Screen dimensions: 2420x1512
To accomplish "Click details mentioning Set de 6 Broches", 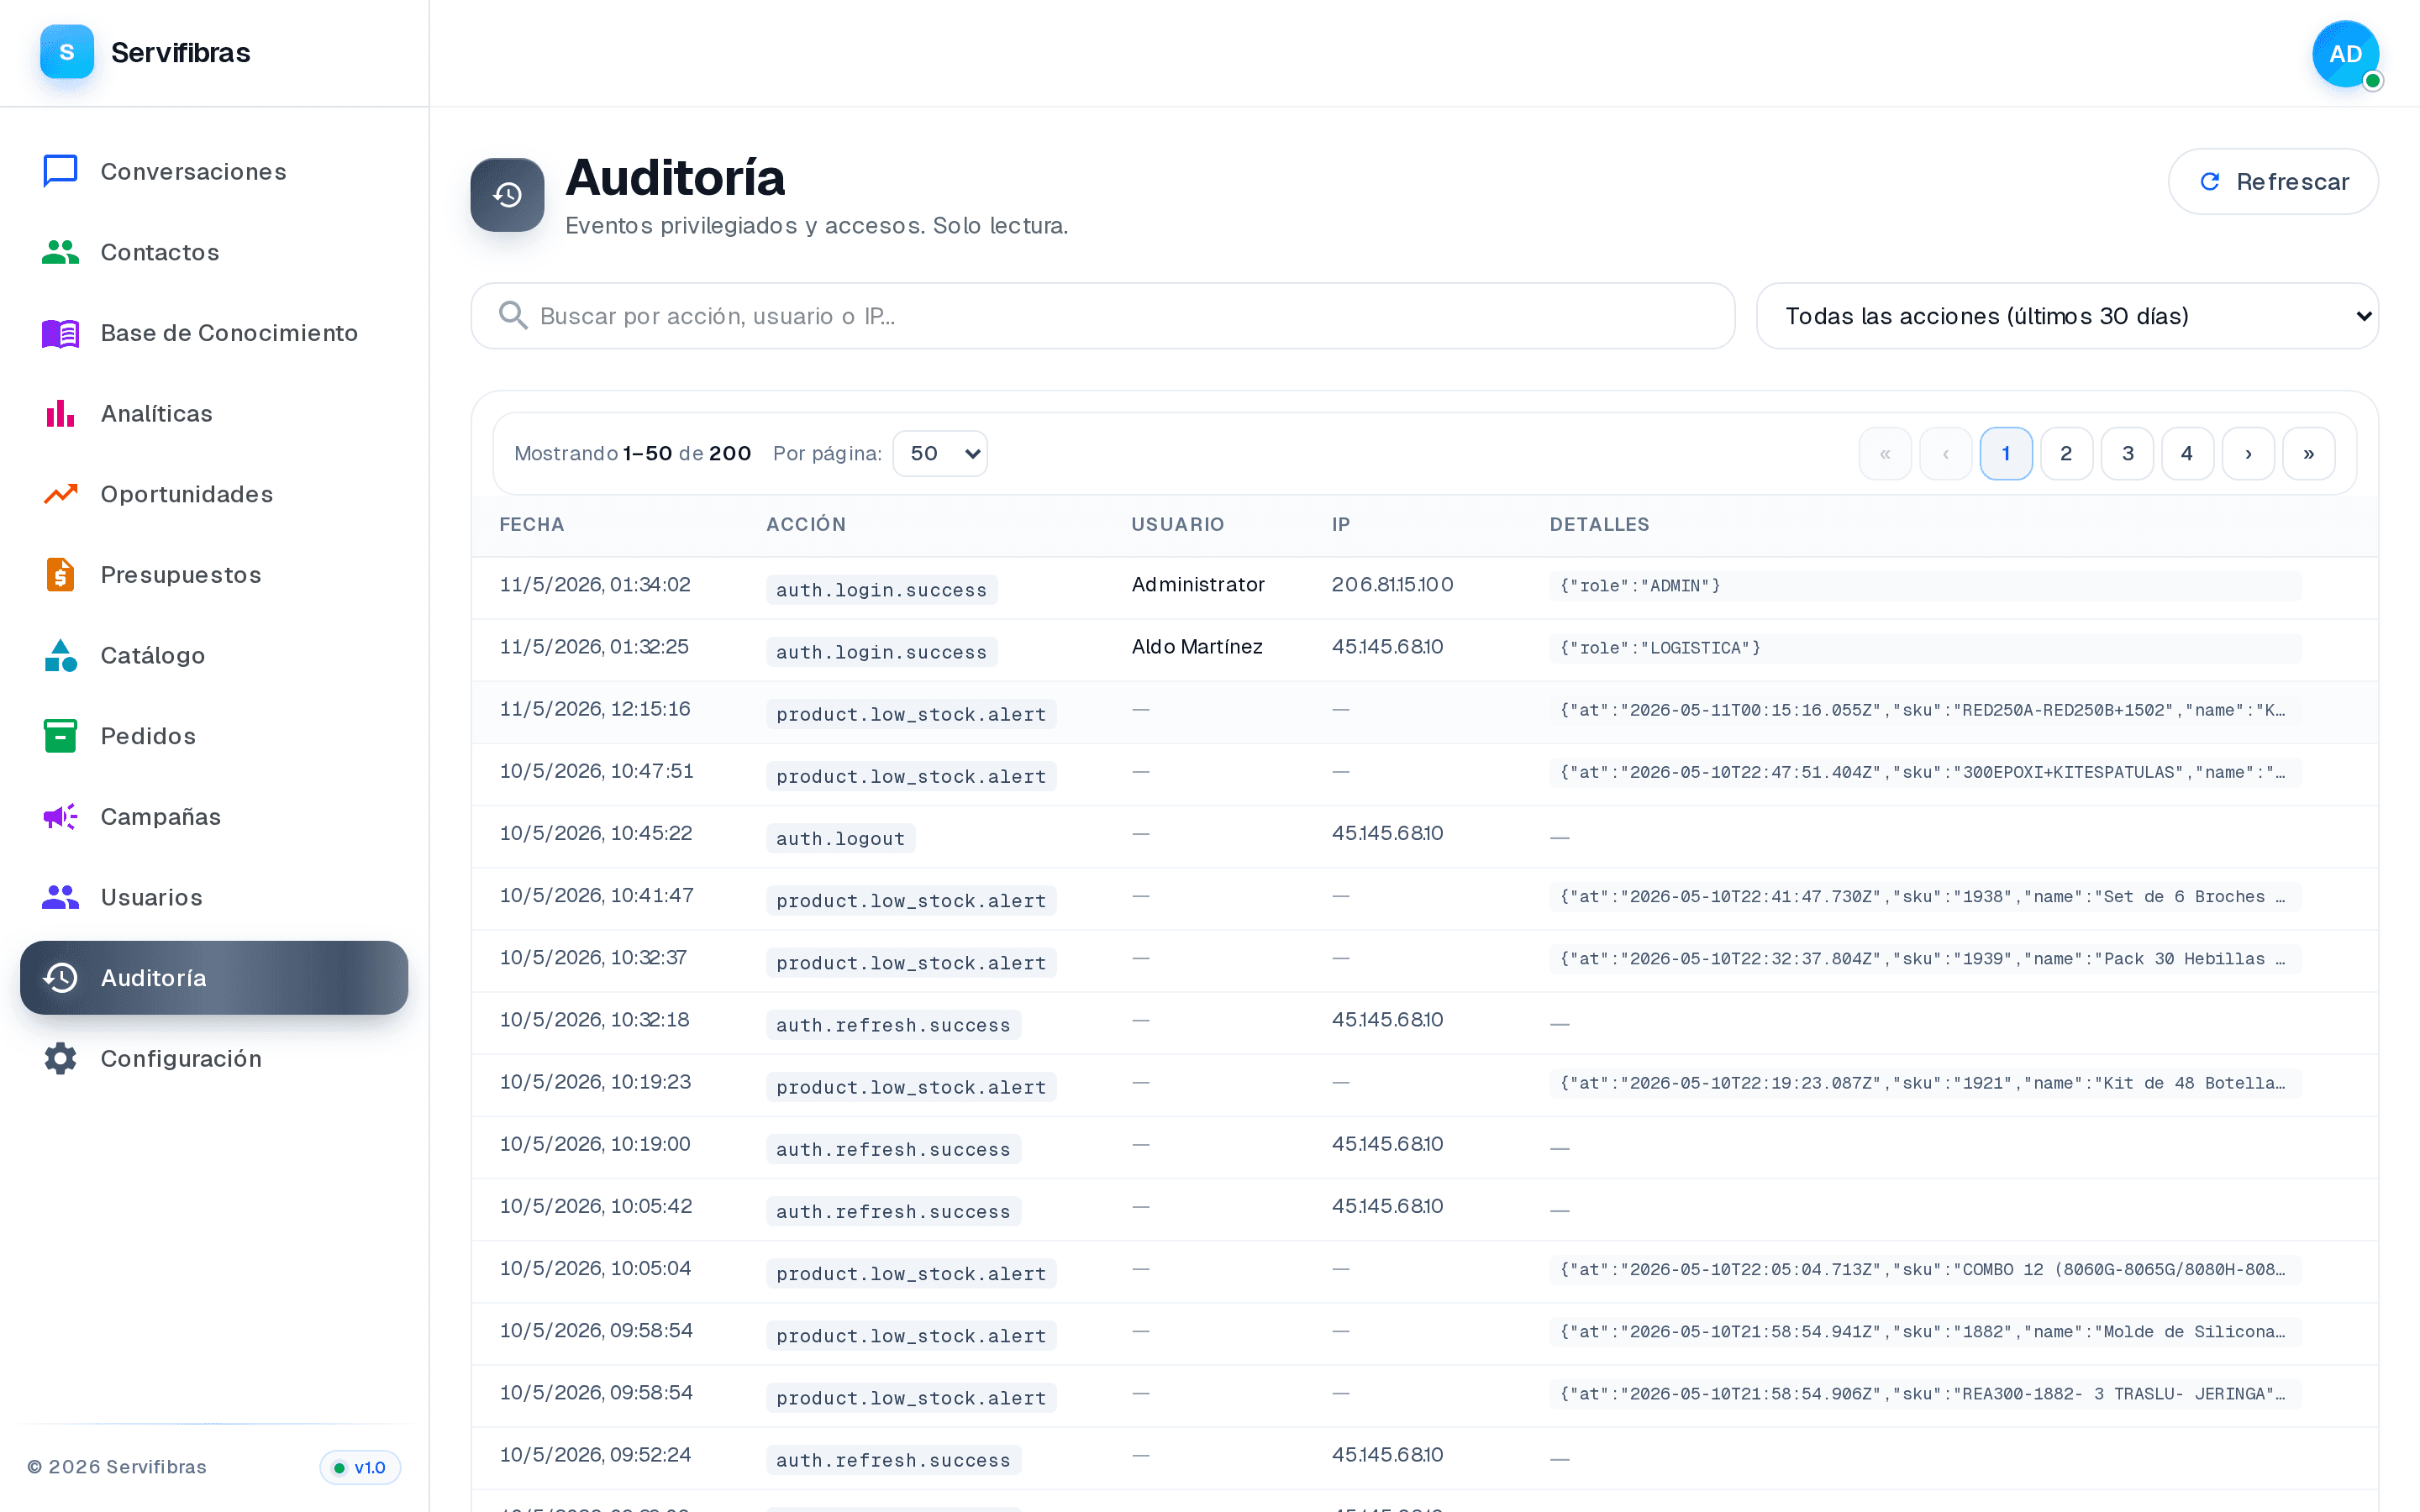I will tap(1925, 897).
